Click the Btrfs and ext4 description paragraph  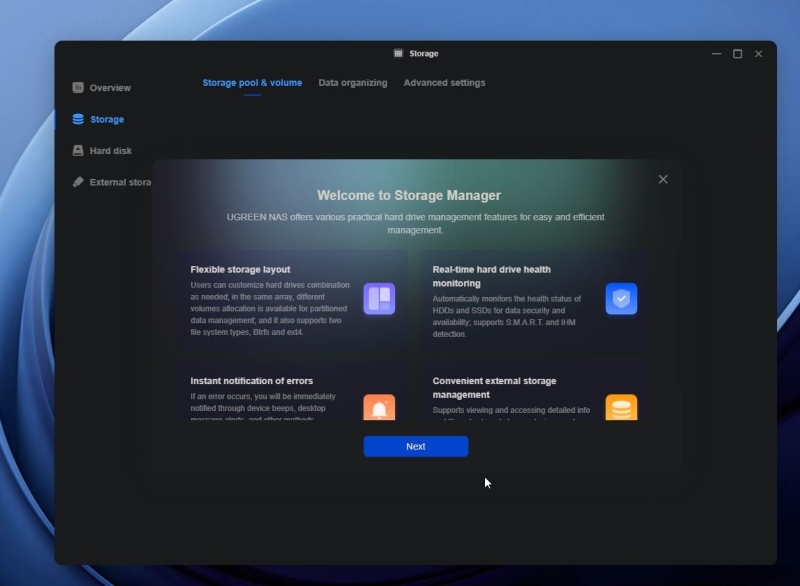pos(270,309)
